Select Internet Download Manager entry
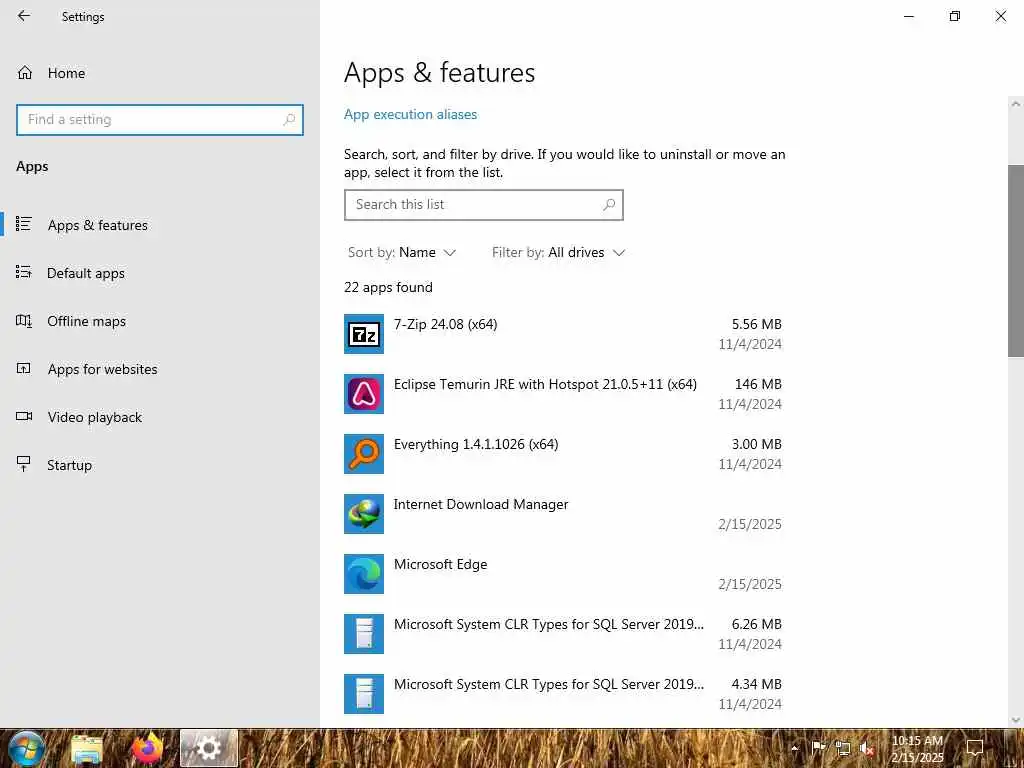This screenshot has height=768, width=1024. pyautogui.click(x=563, y=514)
